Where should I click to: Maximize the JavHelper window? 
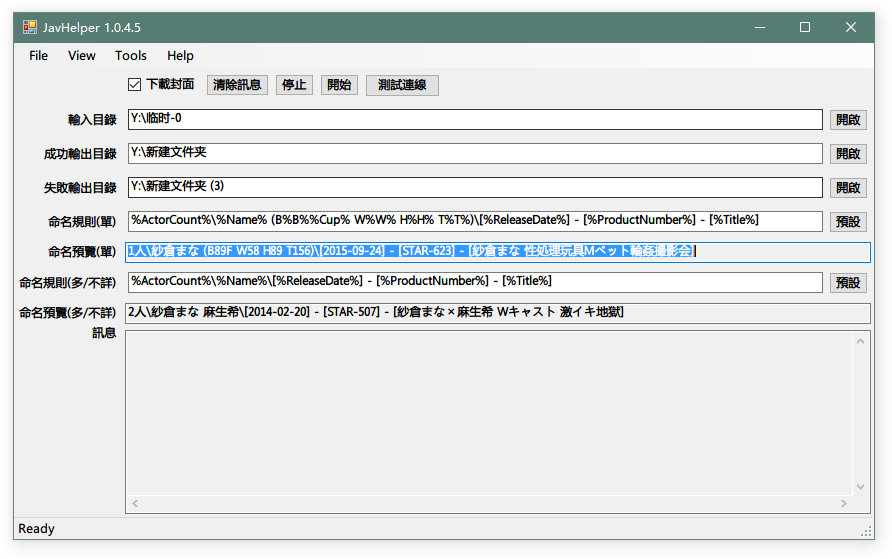(x=805, y=27)
